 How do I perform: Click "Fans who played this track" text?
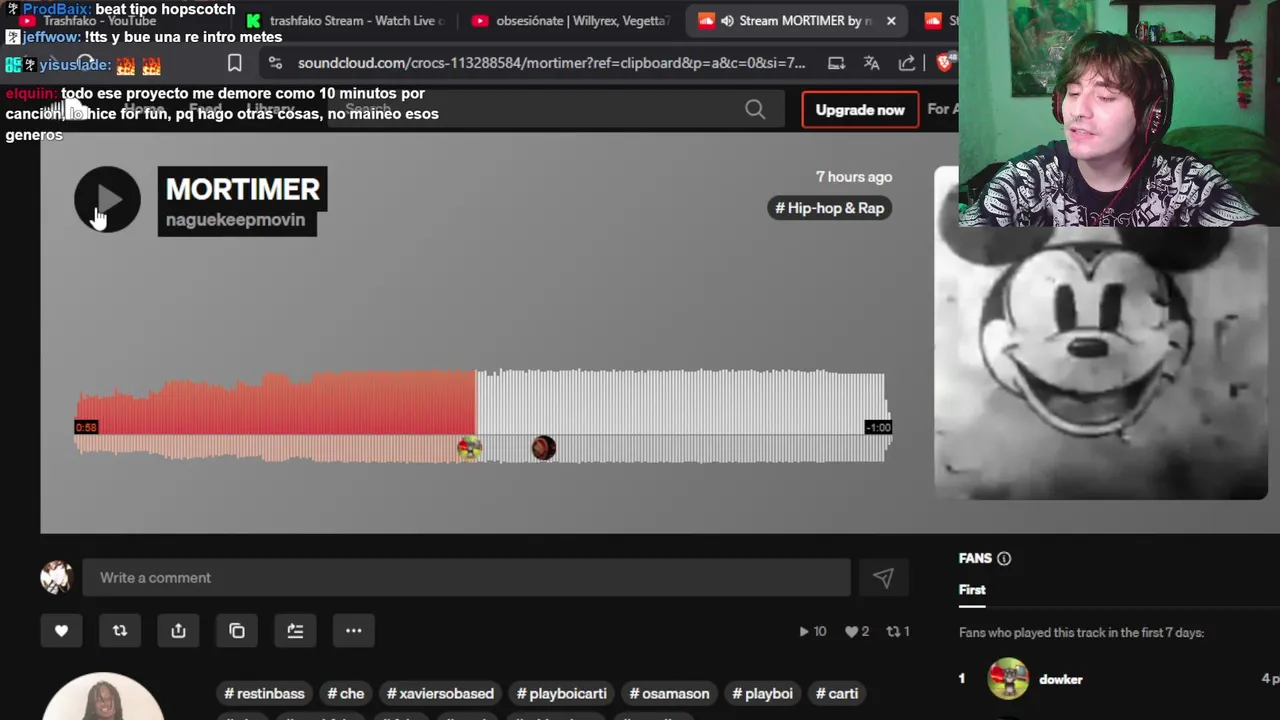tap(1081, 633)
